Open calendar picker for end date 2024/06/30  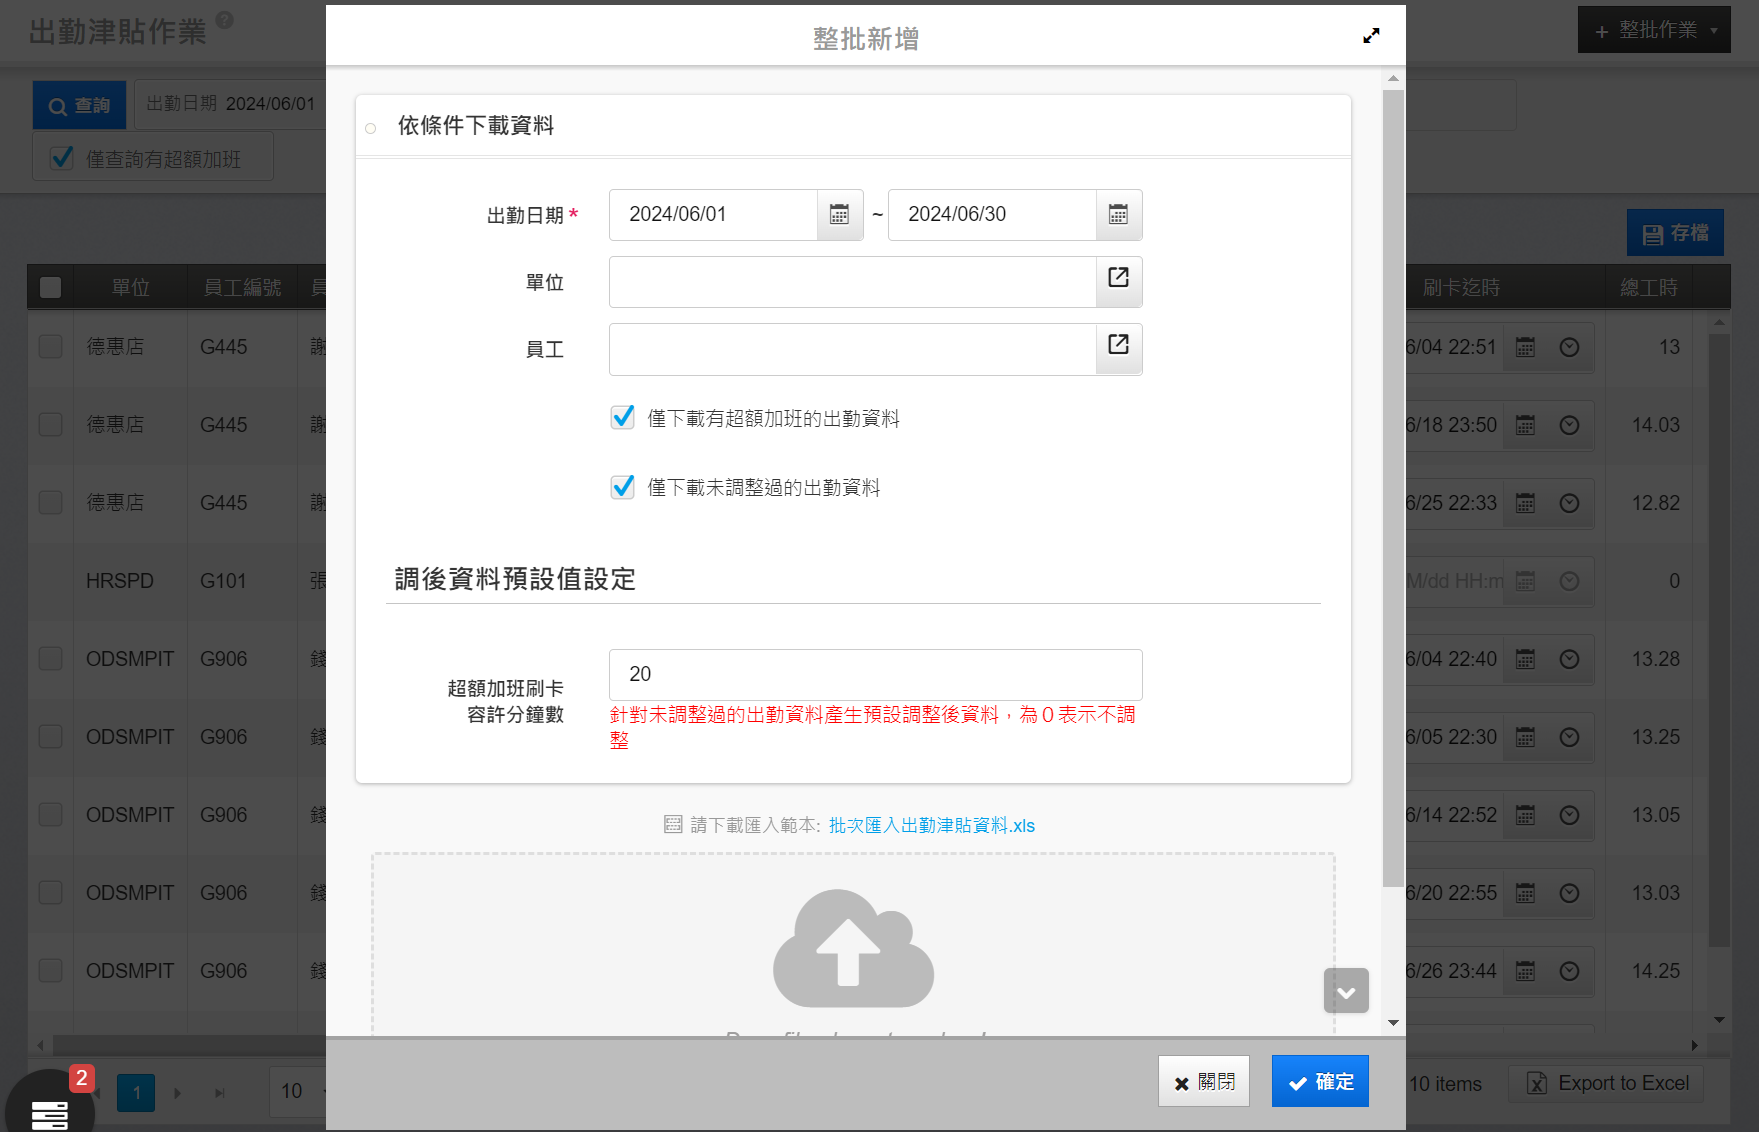pos(1118,215)
